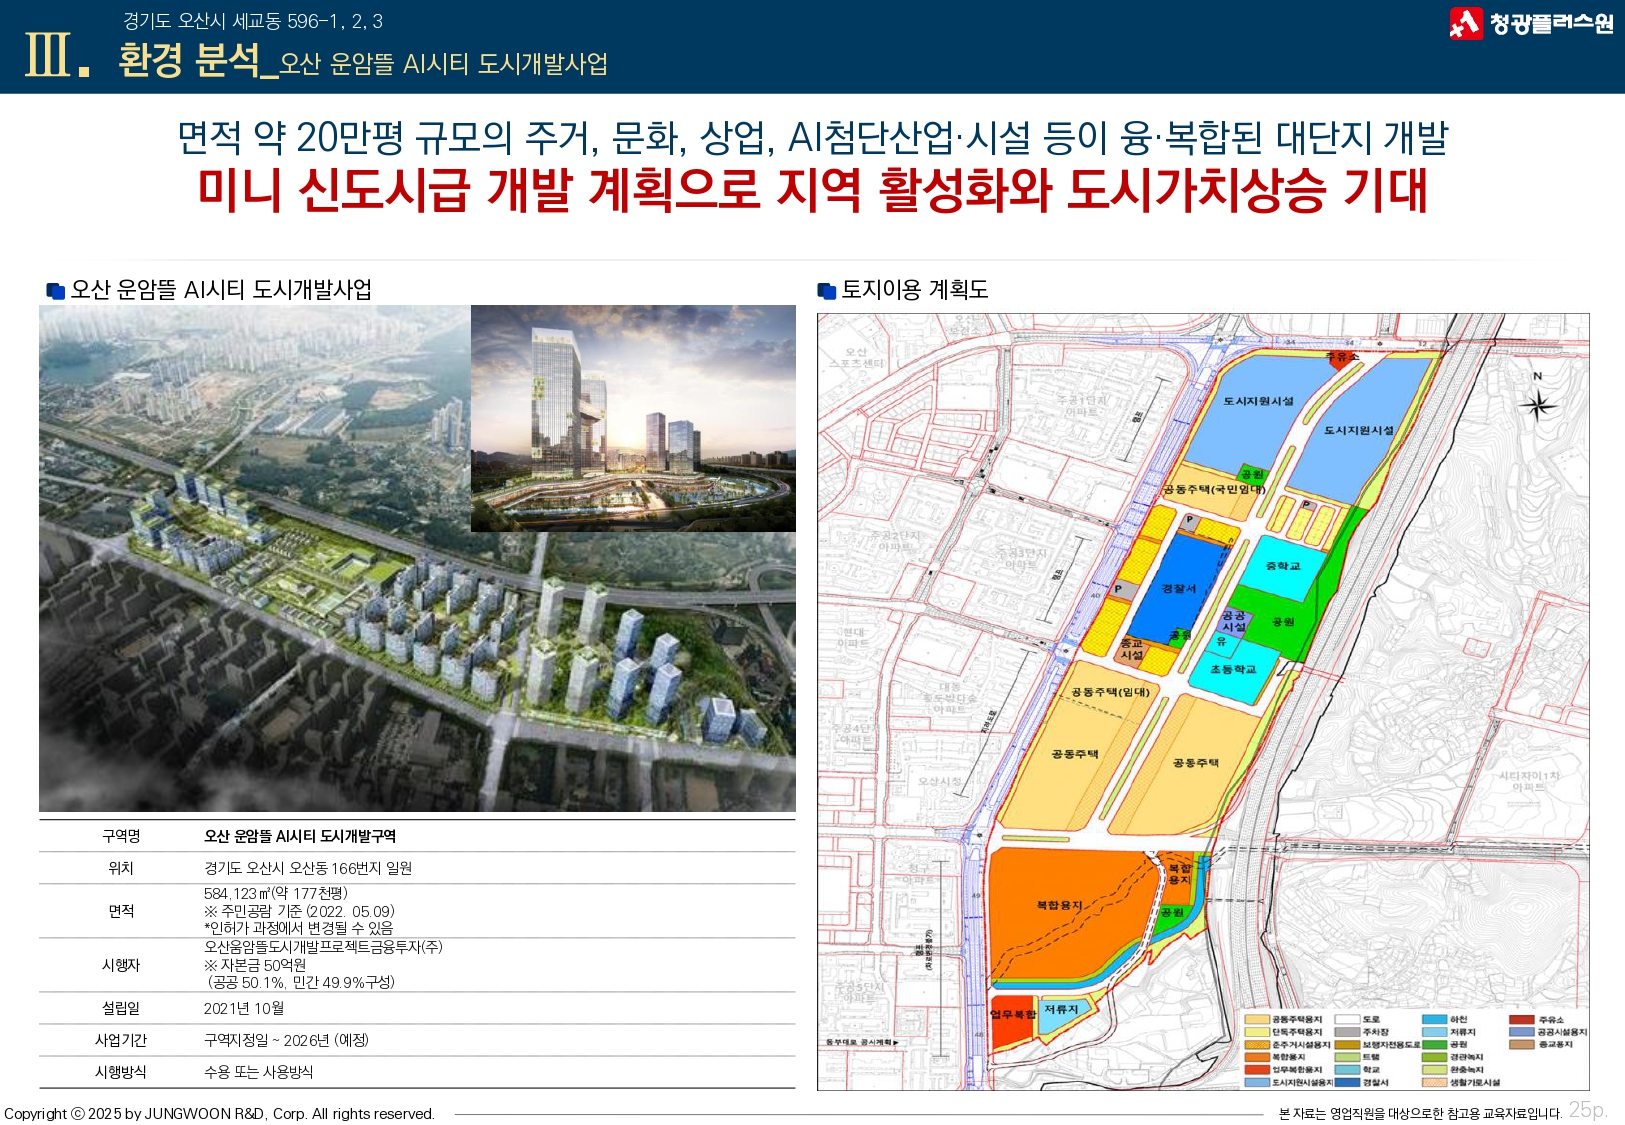Click the 중학교 zone label on the map
Screen dimensions: 1625x1125
[x=1282, y=566]
